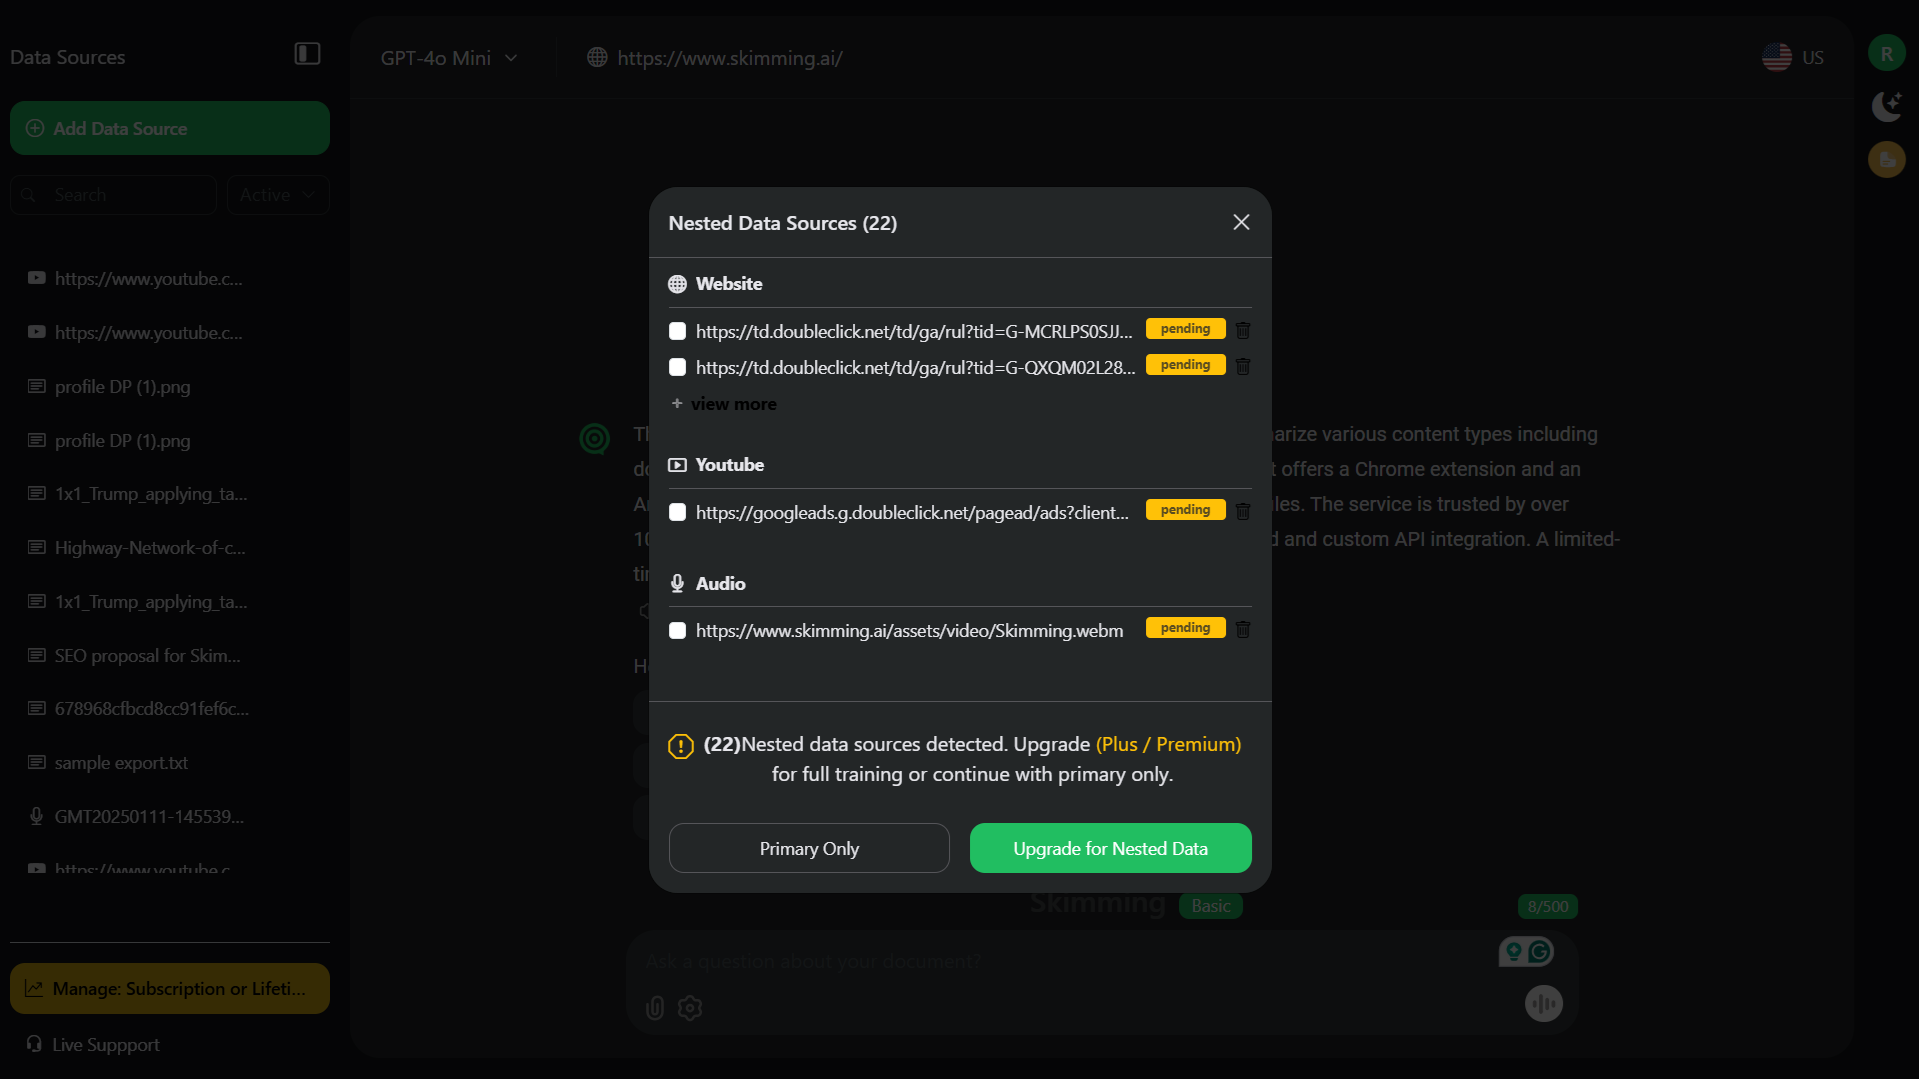Click the attachment paperclip icon
This screenshot has height=1079, width=1919.
655,1008
